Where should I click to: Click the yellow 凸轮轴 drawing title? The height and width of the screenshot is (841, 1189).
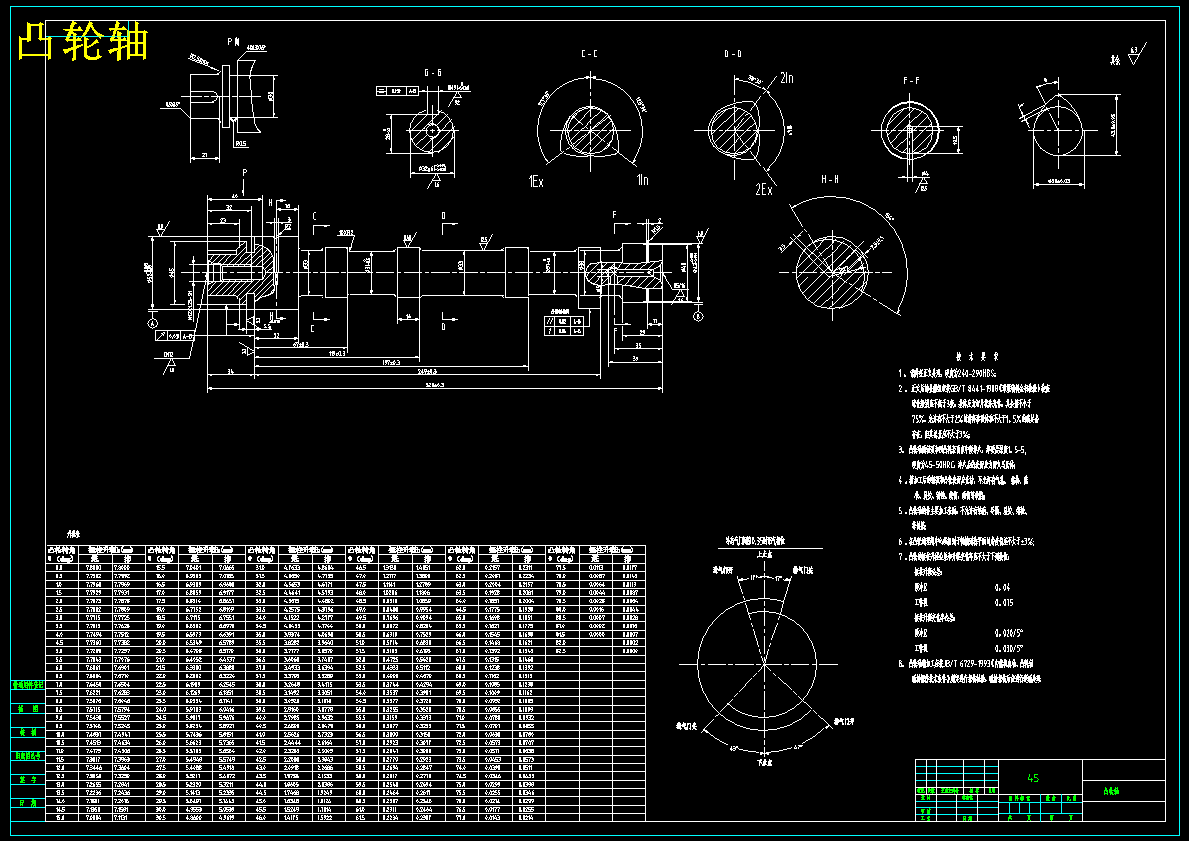pyautogui.click(x=82, y=40)
